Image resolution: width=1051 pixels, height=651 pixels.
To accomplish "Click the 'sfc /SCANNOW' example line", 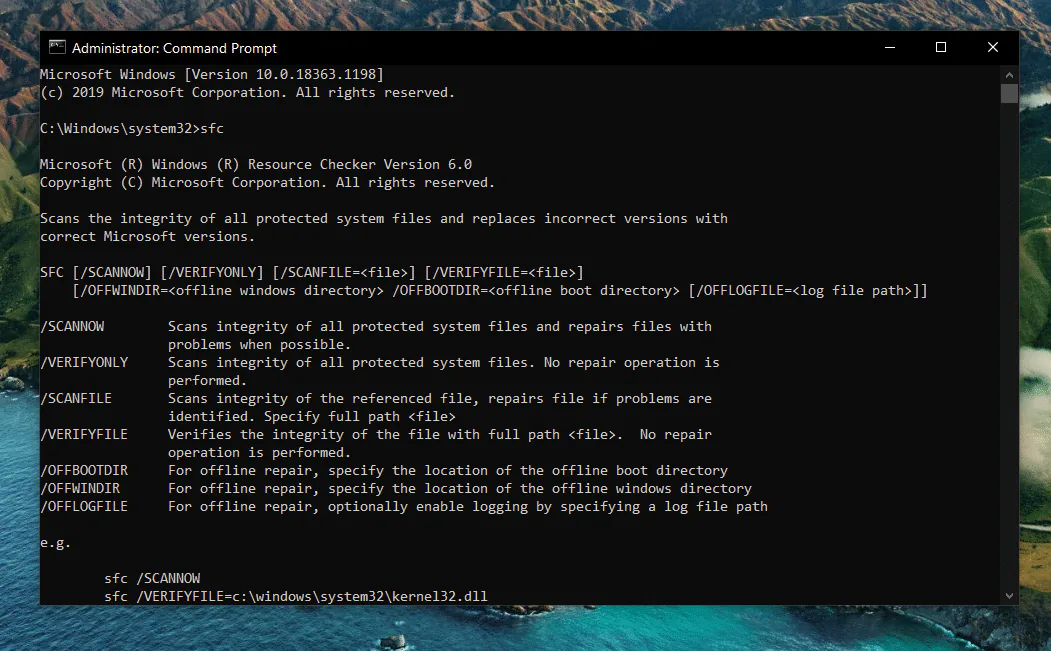I will (152, 579).
